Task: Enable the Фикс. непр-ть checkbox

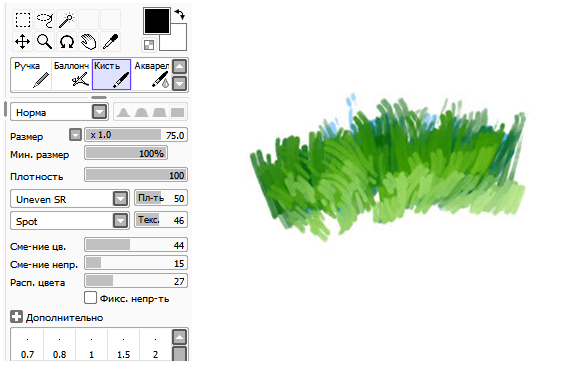Action: [90, 298]
